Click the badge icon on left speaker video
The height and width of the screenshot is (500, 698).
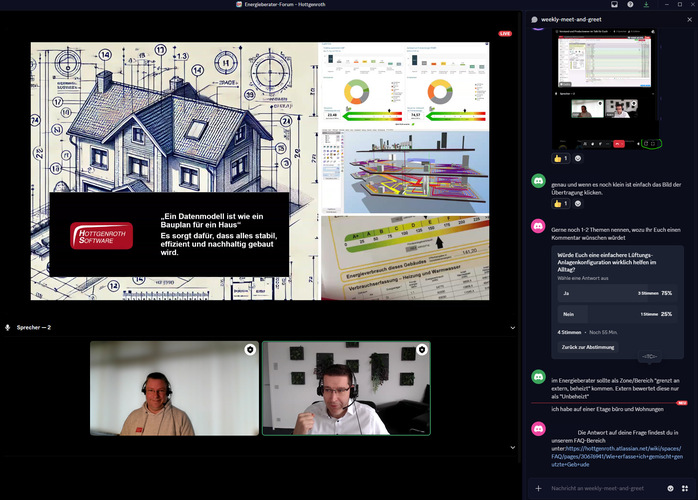pos(250,350)
